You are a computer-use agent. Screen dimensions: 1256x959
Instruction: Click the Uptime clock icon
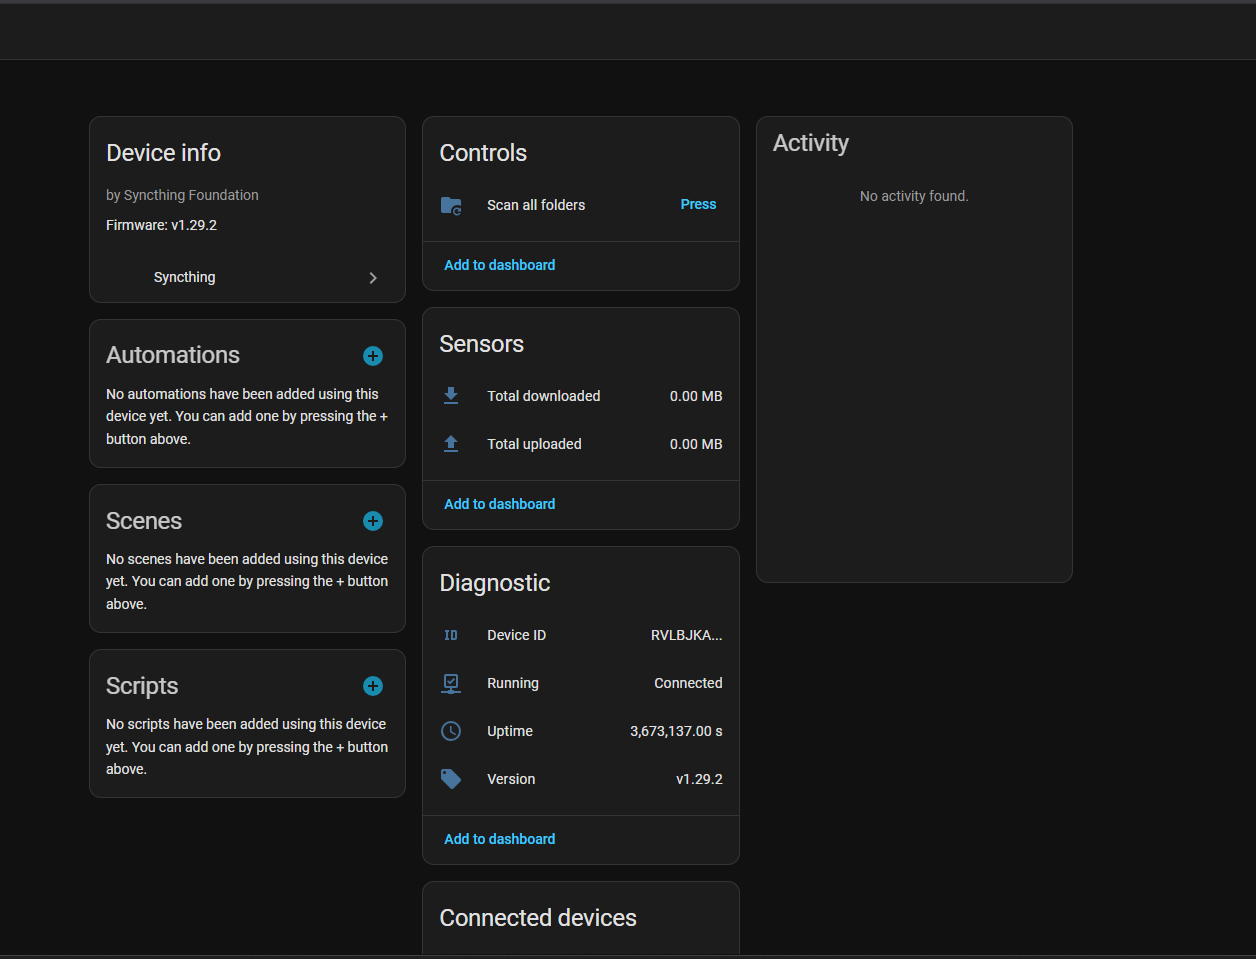tap(451, 731)
